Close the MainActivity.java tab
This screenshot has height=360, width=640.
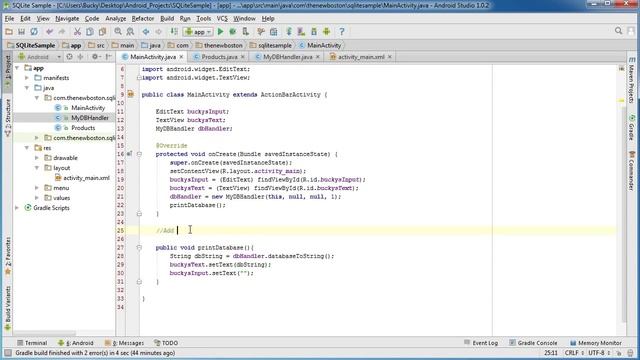pyautogui.click(x=182, y=57)
